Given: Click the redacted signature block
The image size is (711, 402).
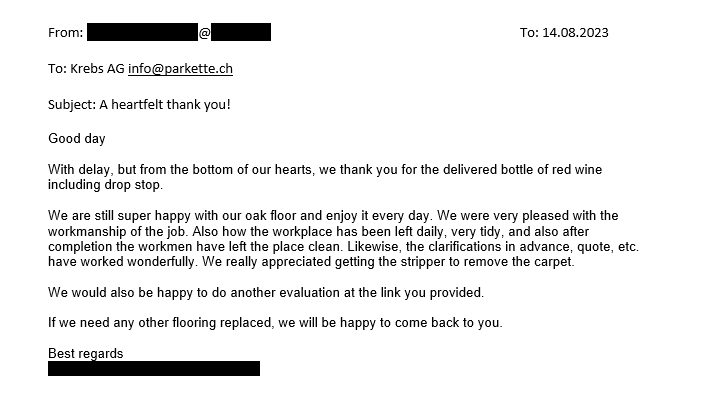Looking at the screenshot, I should [154, 368].
